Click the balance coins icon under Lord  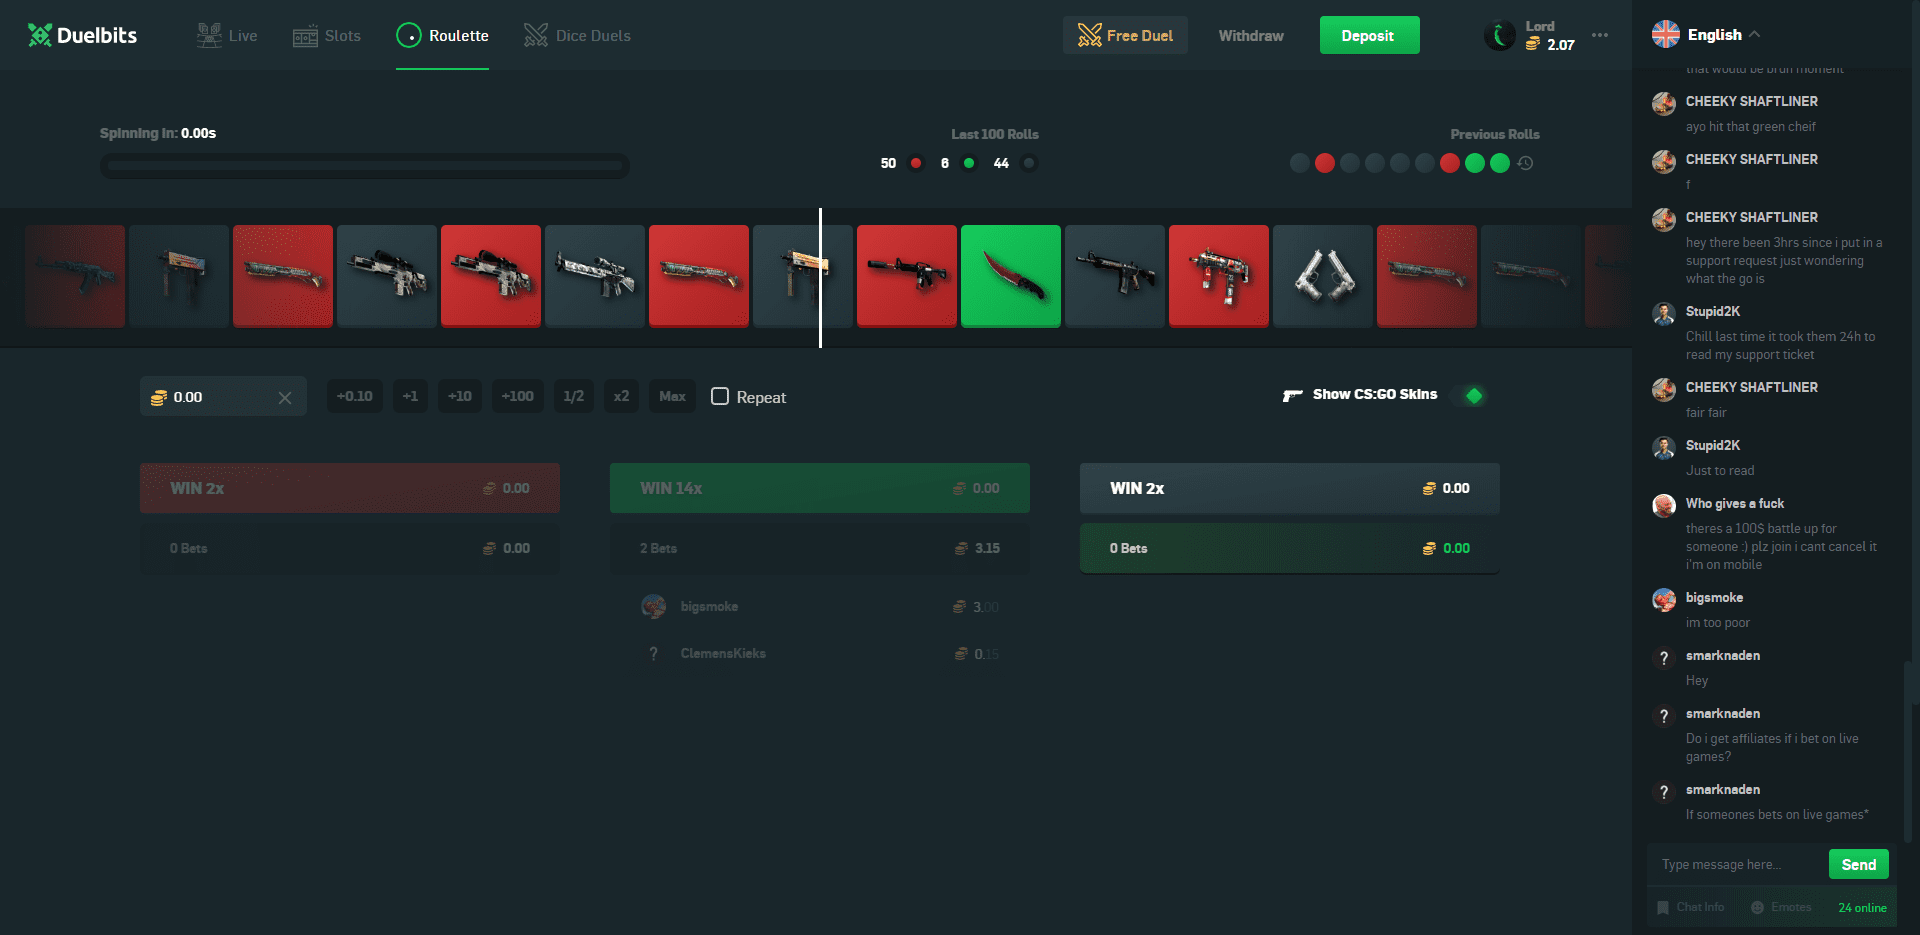1533,44
